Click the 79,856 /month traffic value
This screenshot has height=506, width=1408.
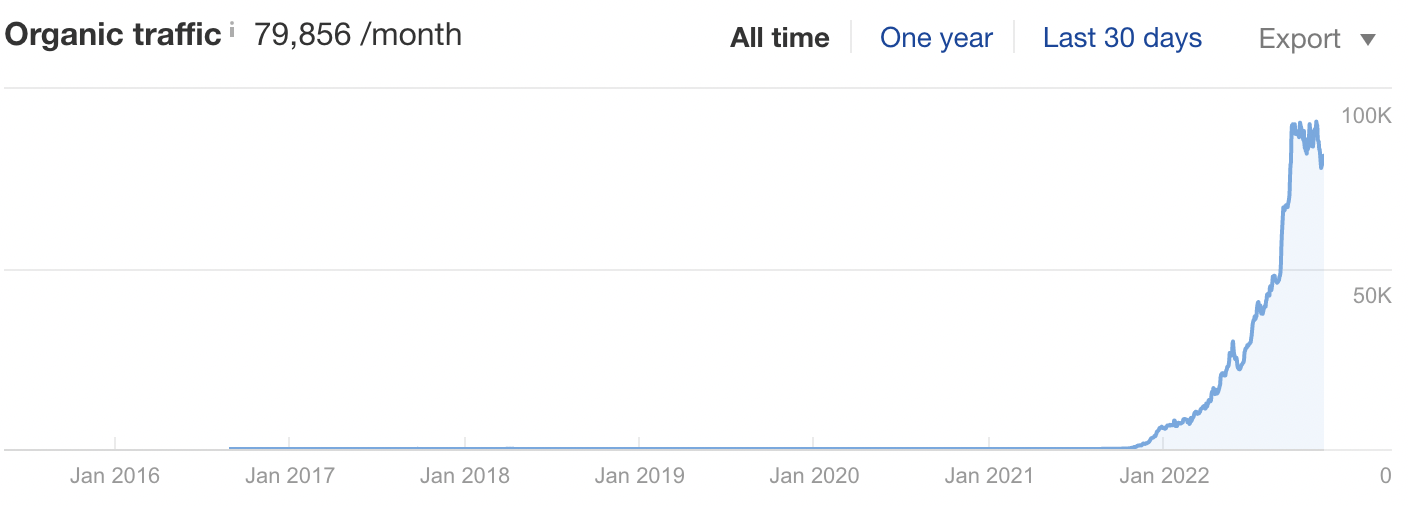click(358, 35)
